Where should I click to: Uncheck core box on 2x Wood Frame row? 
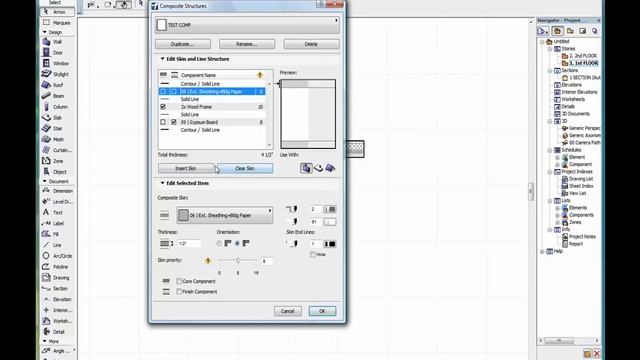[163, 107]
